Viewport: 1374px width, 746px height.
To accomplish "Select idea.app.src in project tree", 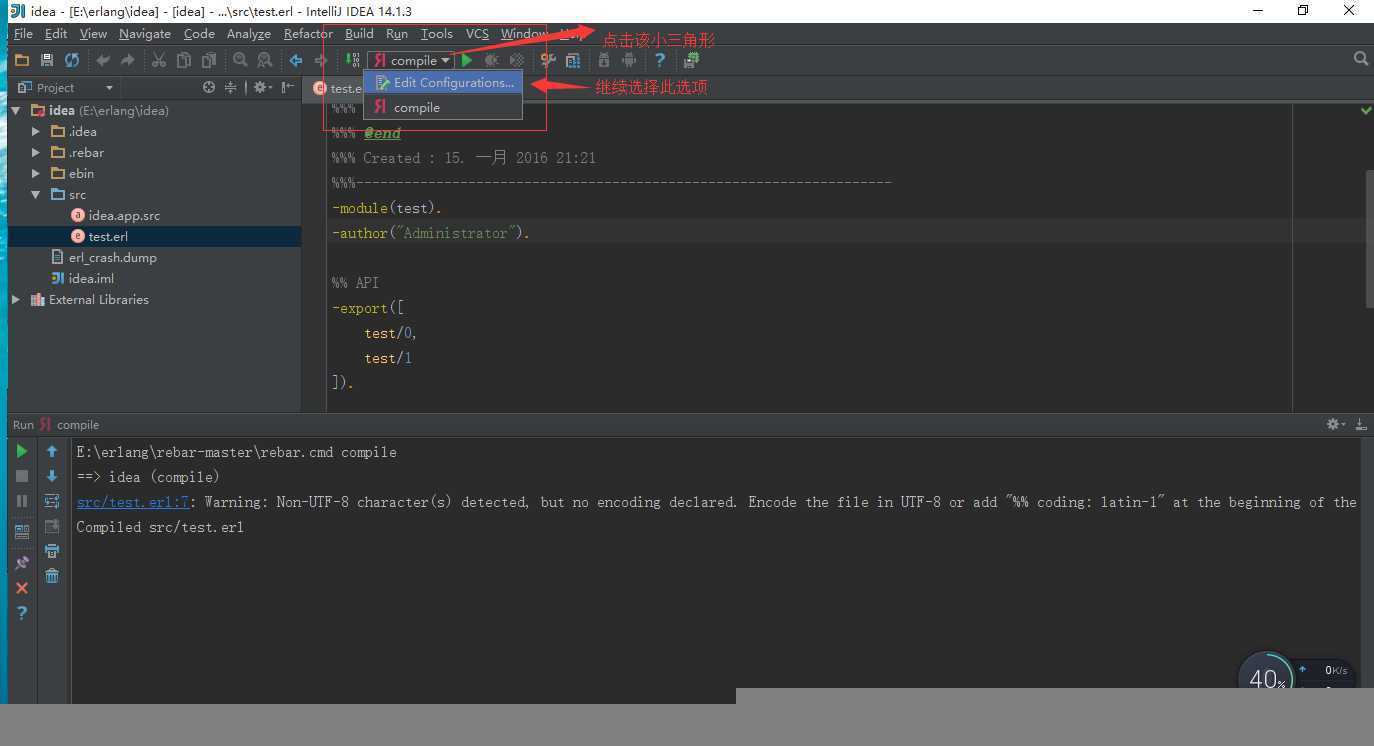I will [124, 215].
